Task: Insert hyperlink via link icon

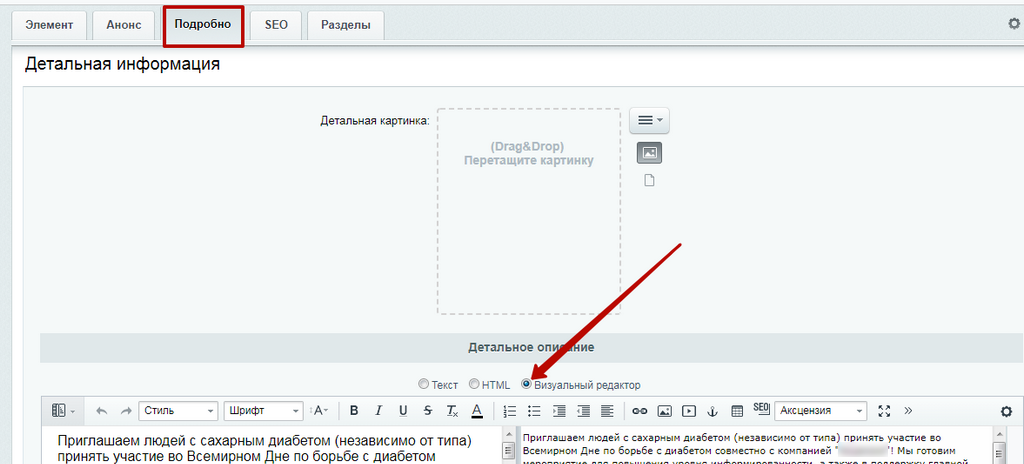Action: click(x=640, y=410)
